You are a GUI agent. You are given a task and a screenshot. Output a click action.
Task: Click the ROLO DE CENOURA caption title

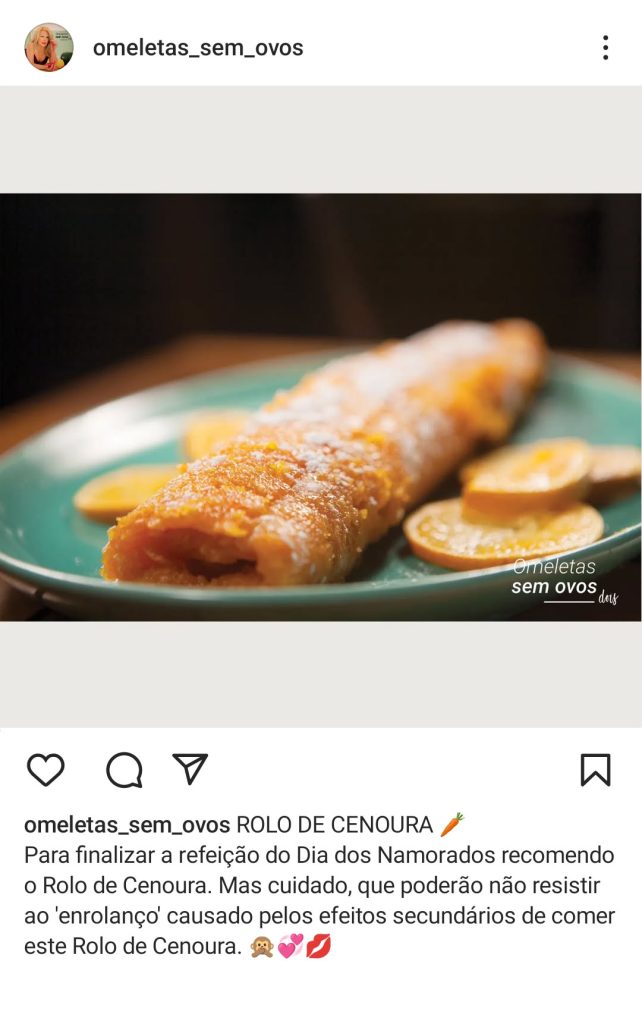pyautogui.click(x=334, y=825)
